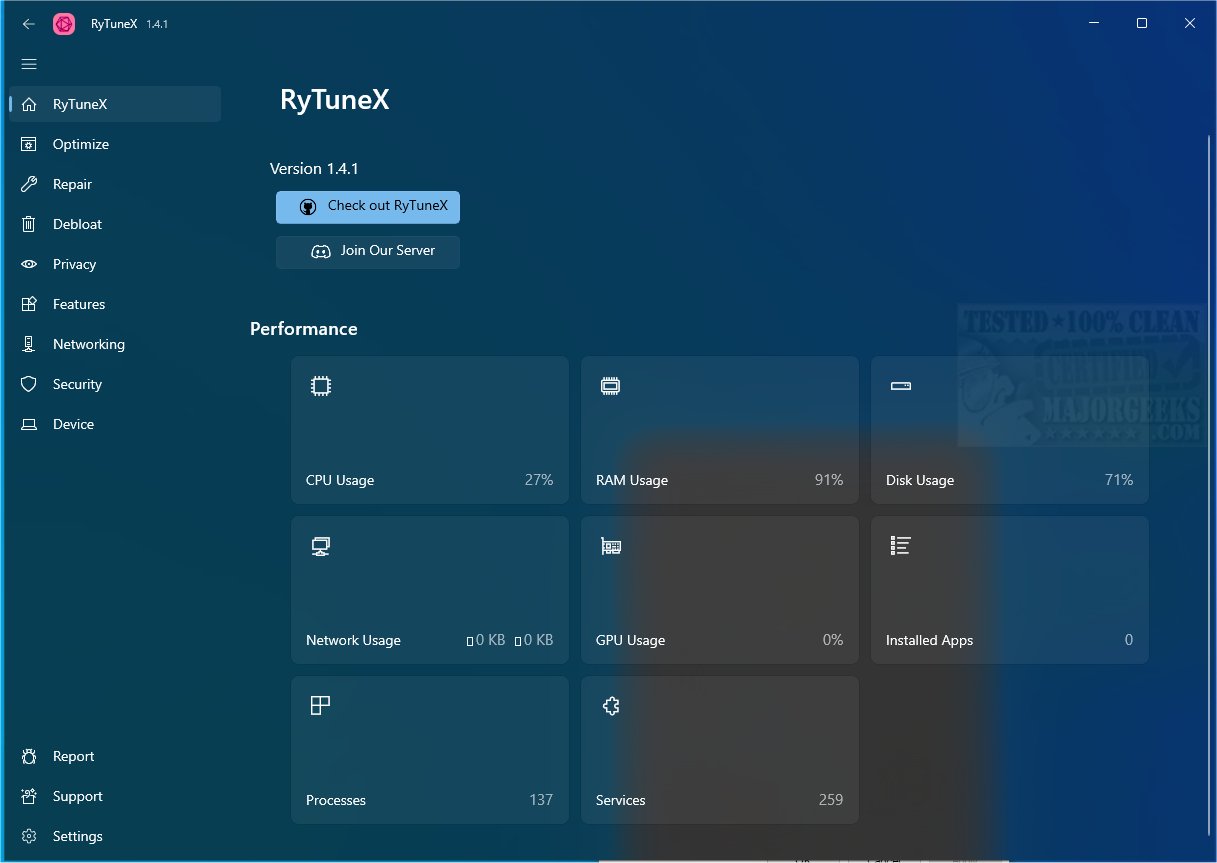The width and height of the screenshot is (1217, 863).
Task: Click the Privacy eye icon
Action: 30,264
